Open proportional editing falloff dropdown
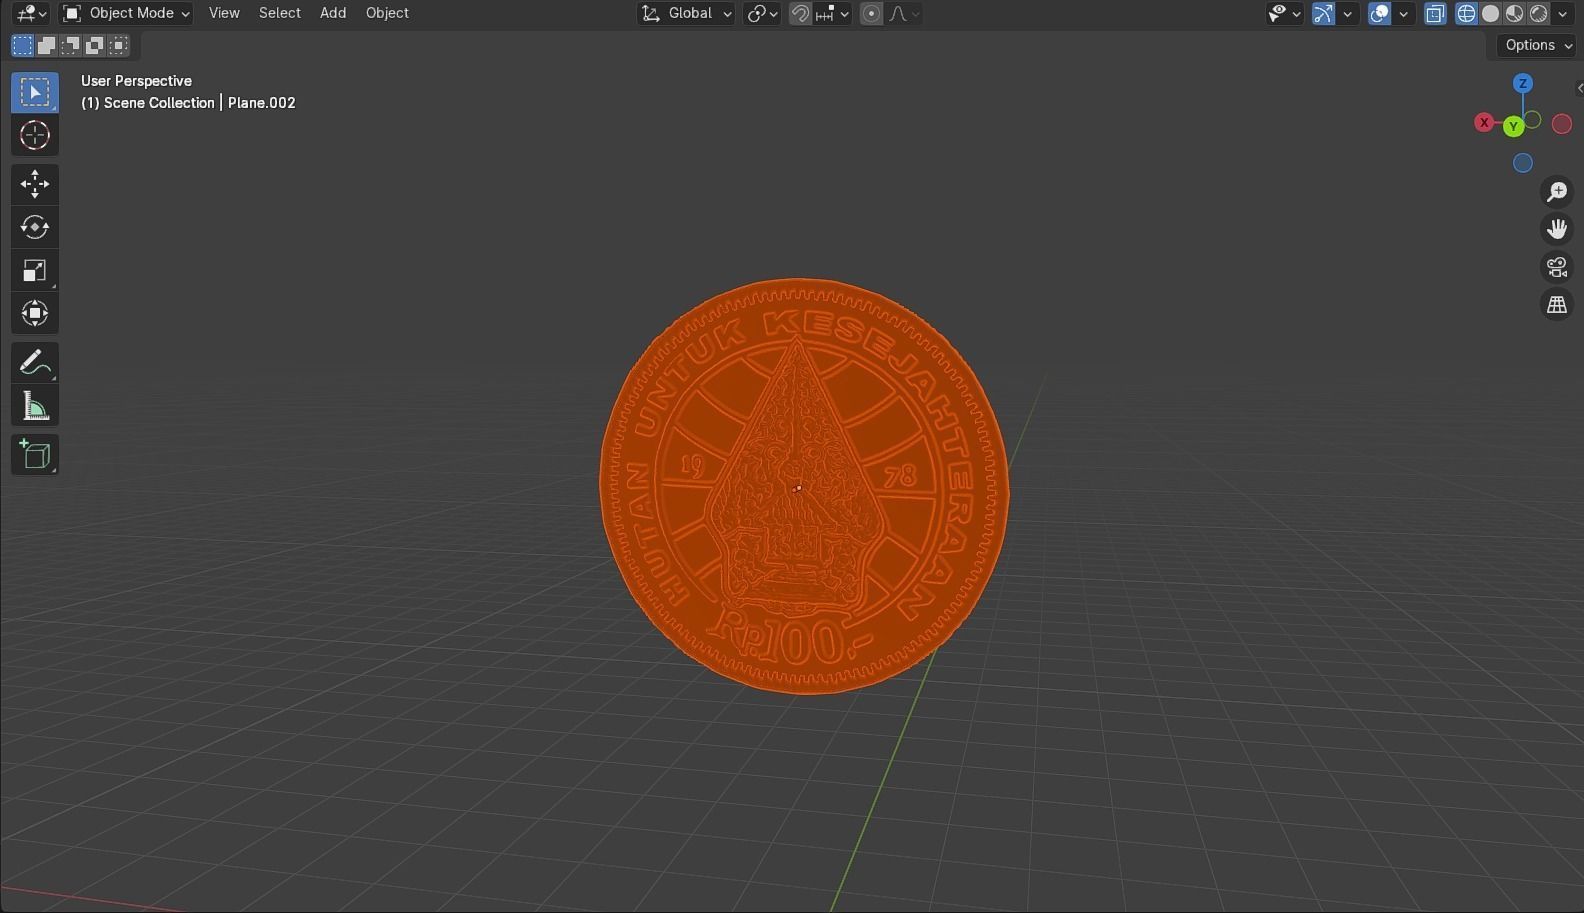 904,13
